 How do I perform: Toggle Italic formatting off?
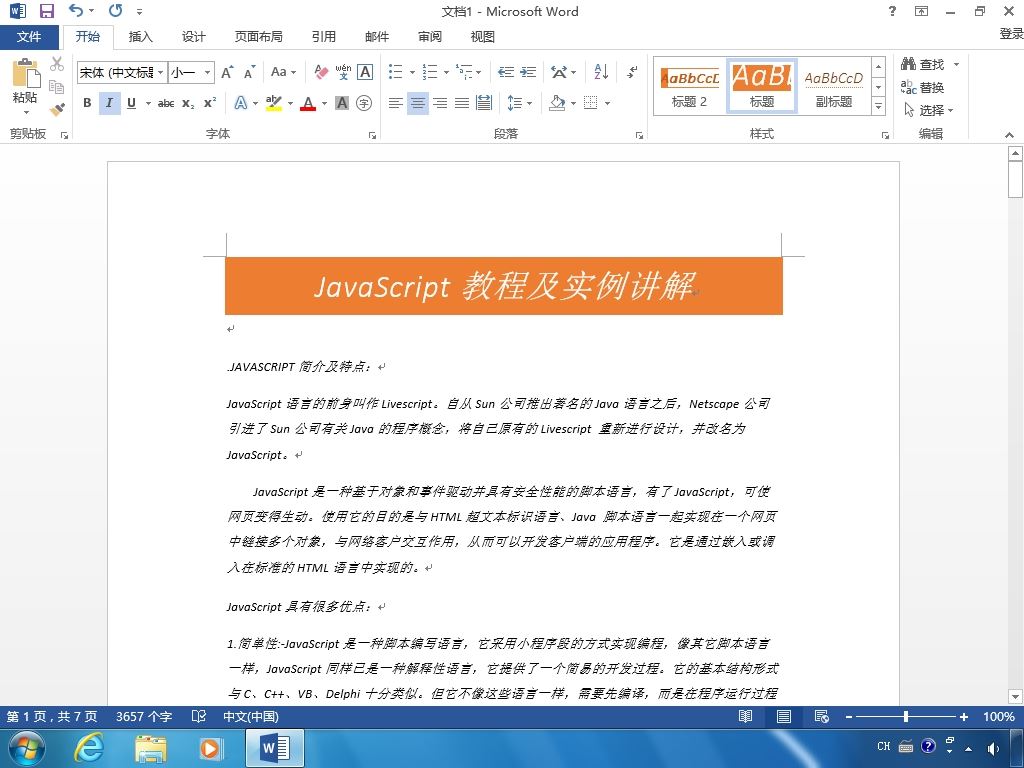click(109, 103)
